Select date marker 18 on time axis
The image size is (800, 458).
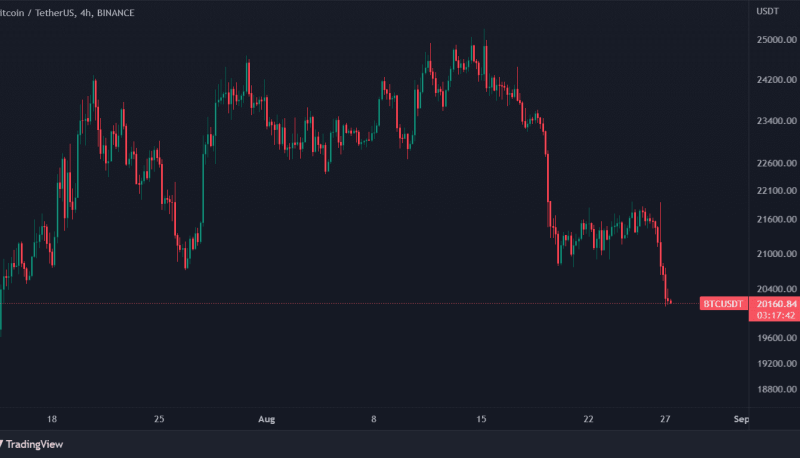click(x=52, y=420)
